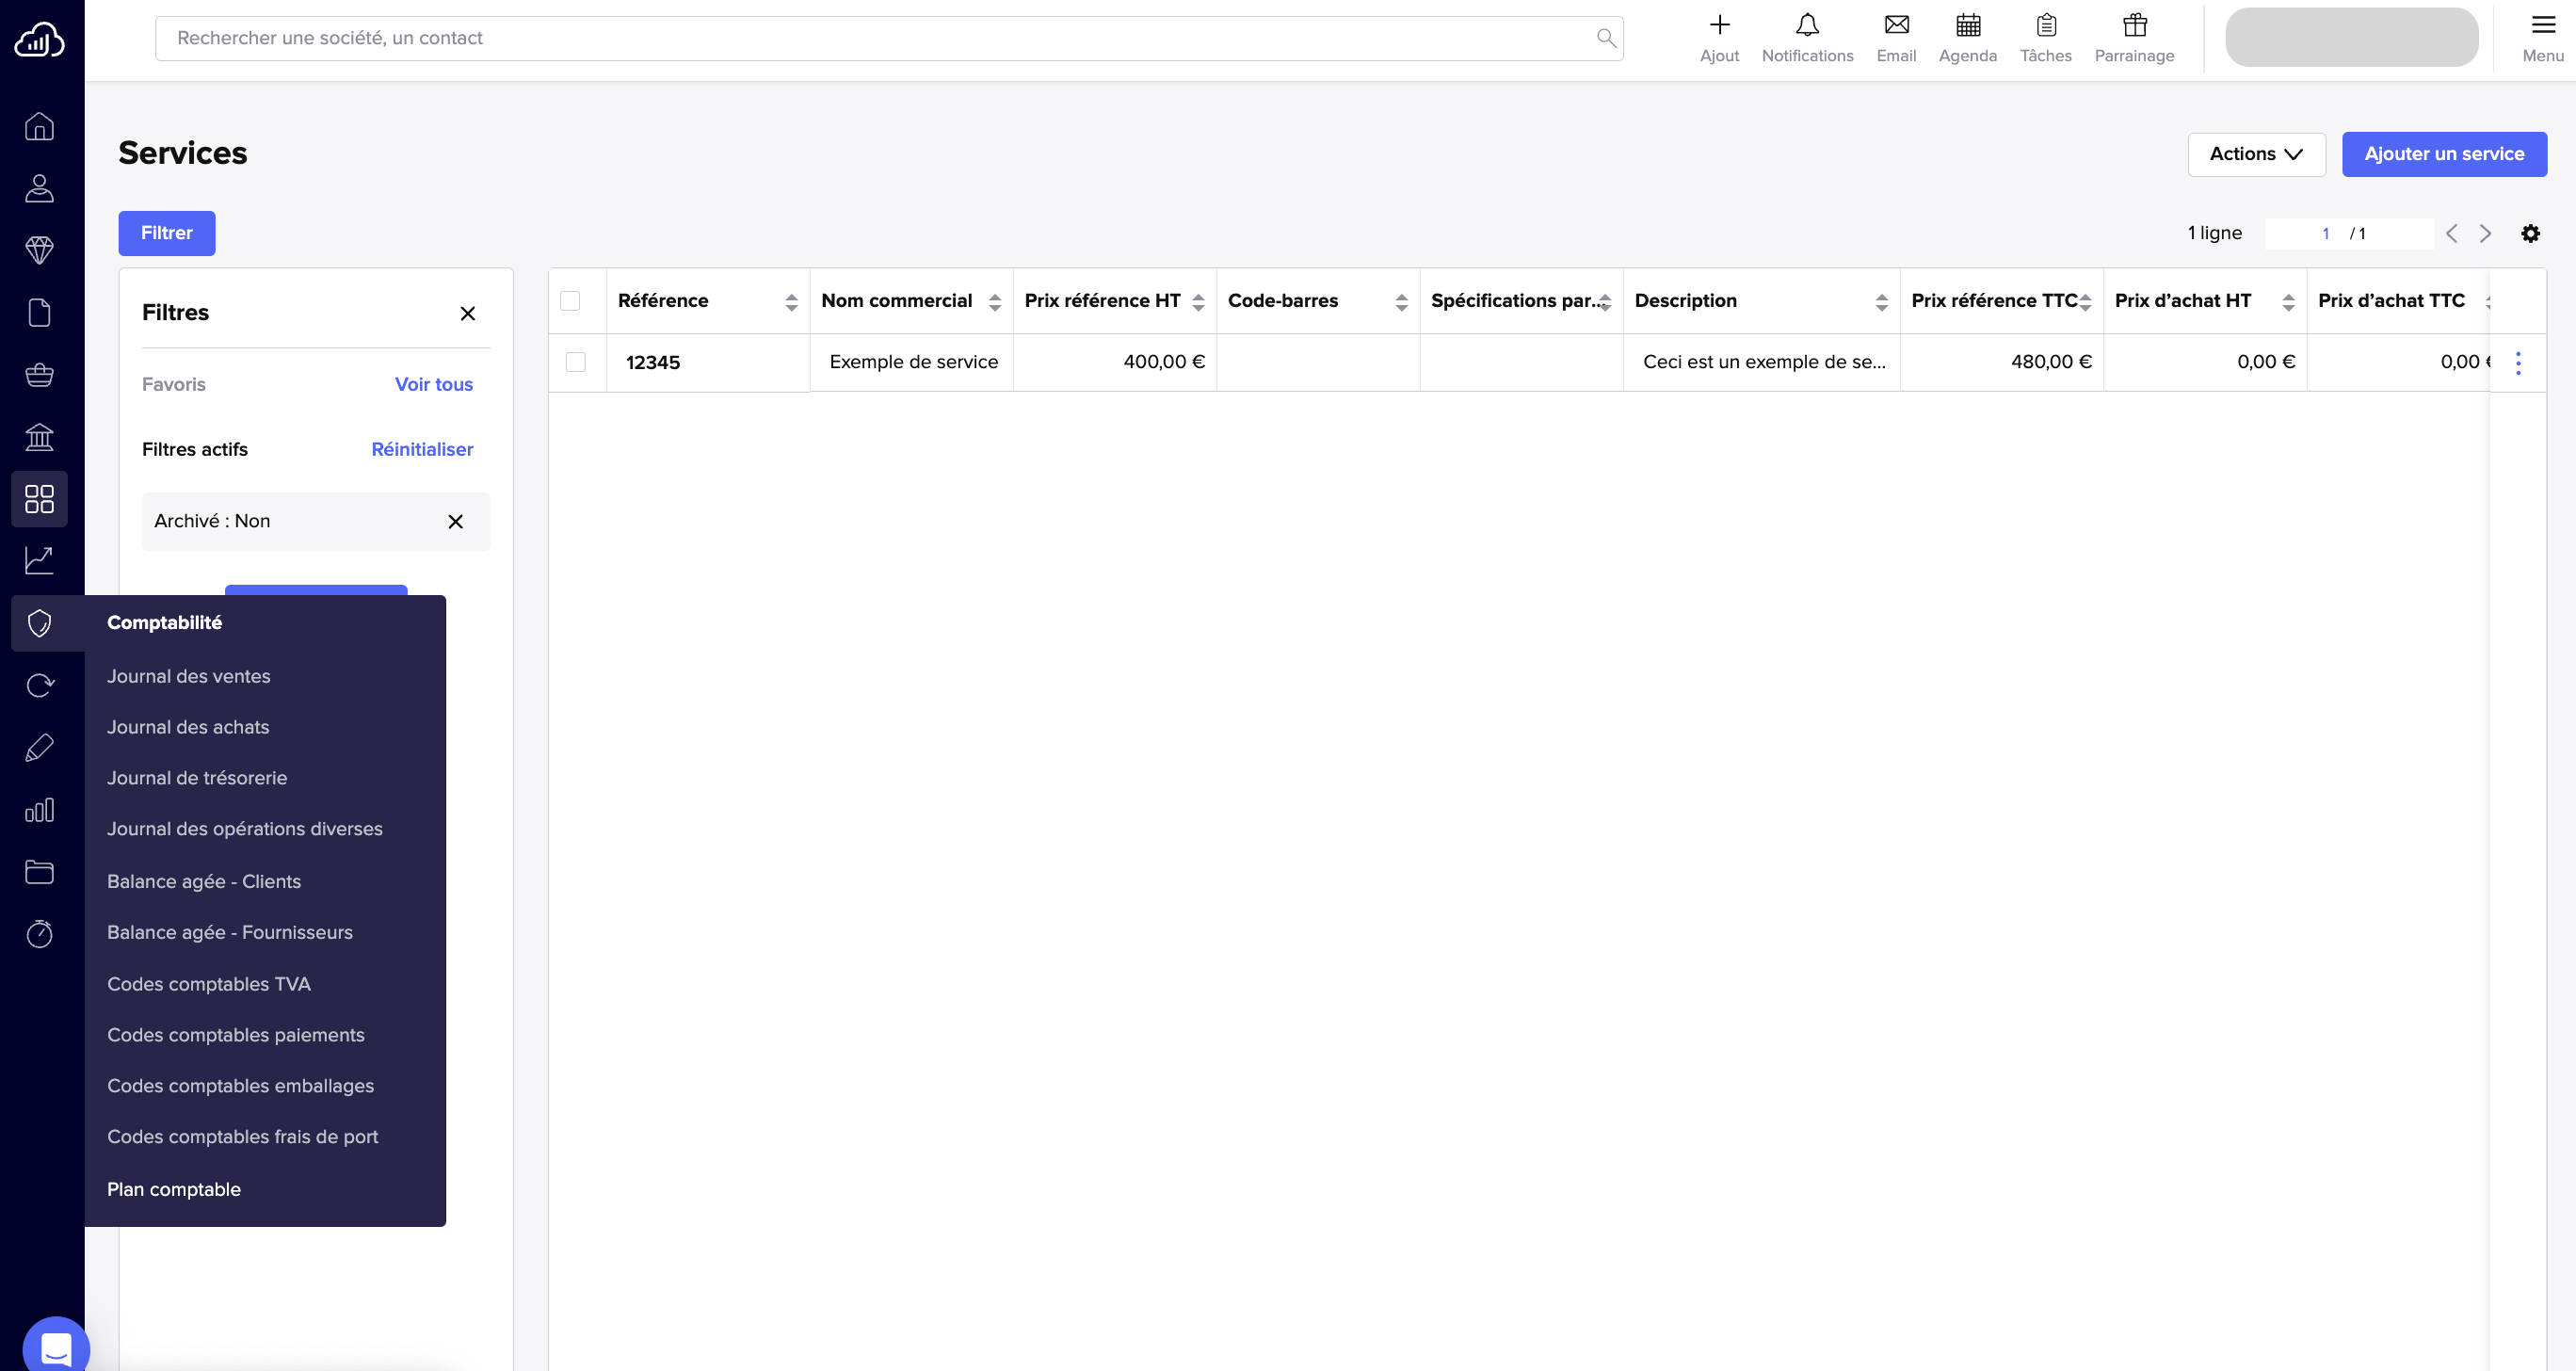Open the chat support bubble icon
Image resolution: width=2576 pixels, height=1371 pixels.
[56, 1347]
